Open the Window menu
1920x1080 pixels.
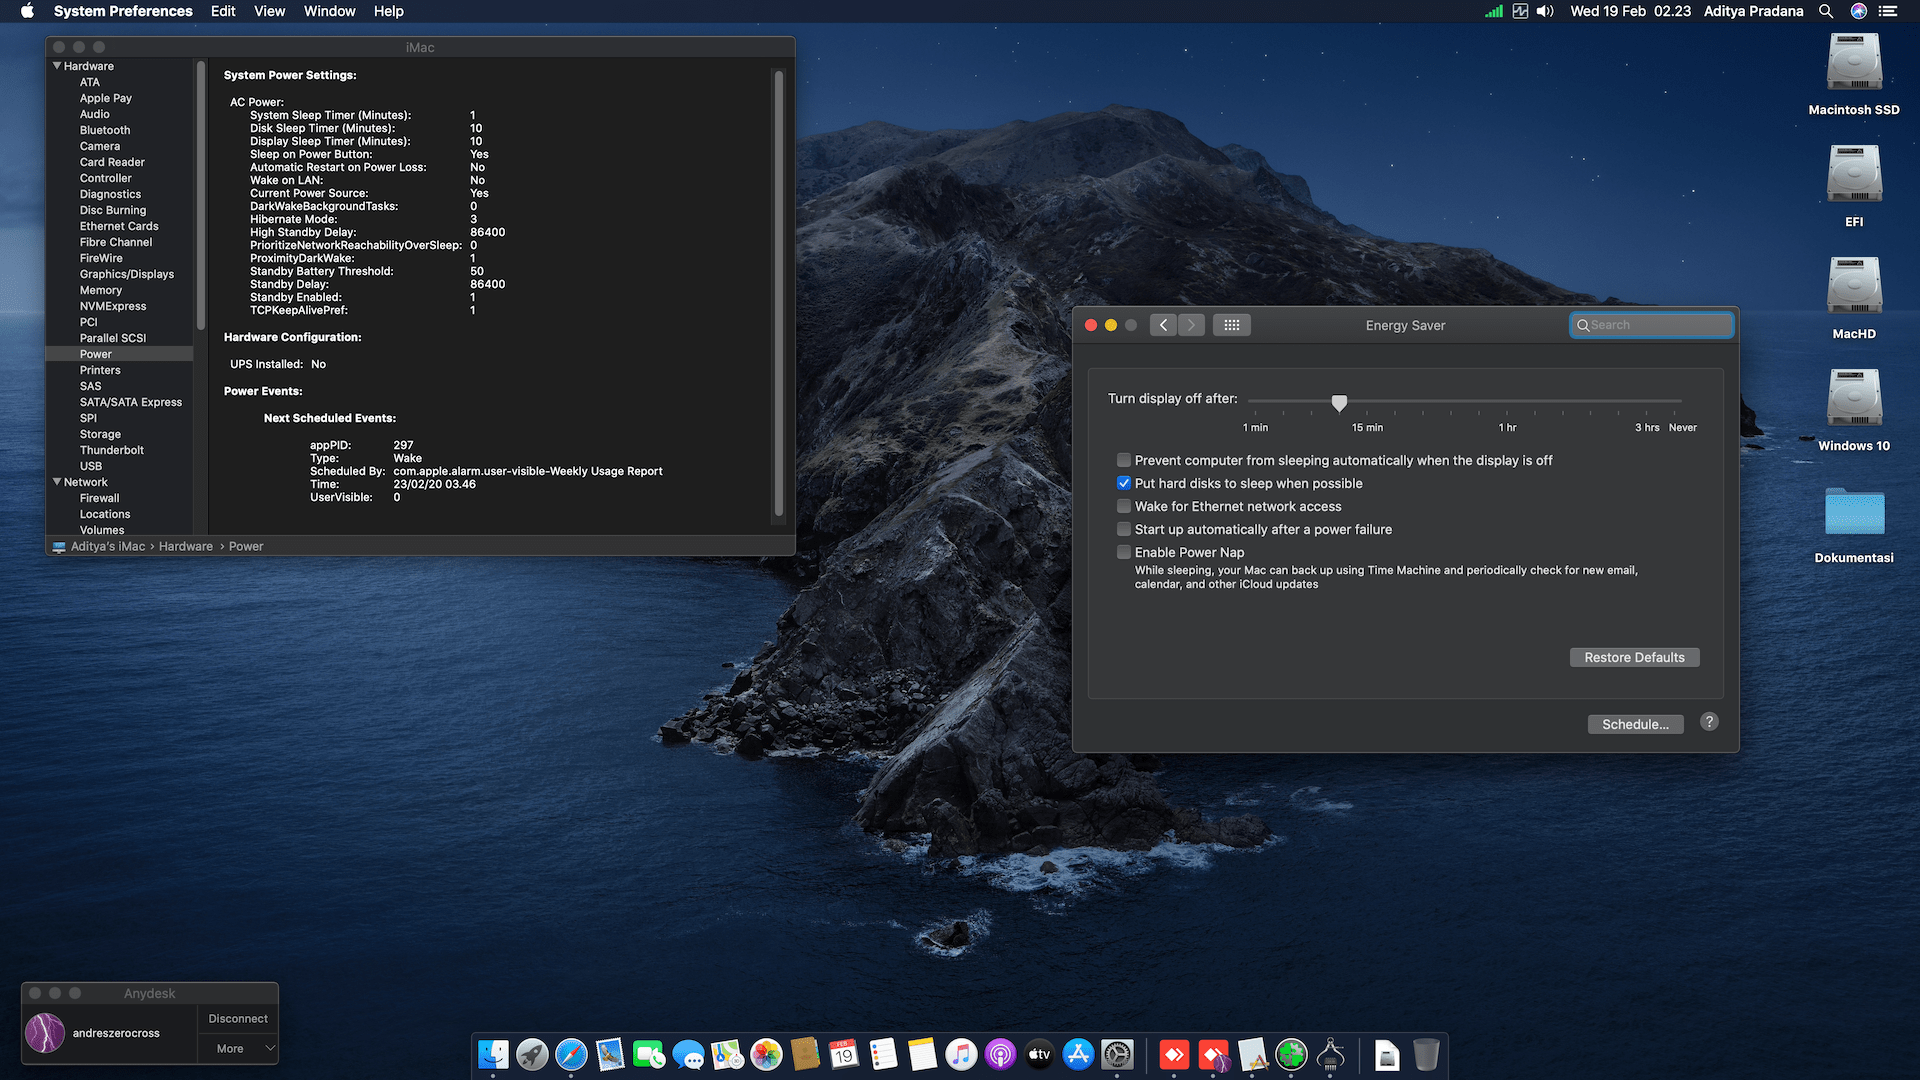point(329,11)
